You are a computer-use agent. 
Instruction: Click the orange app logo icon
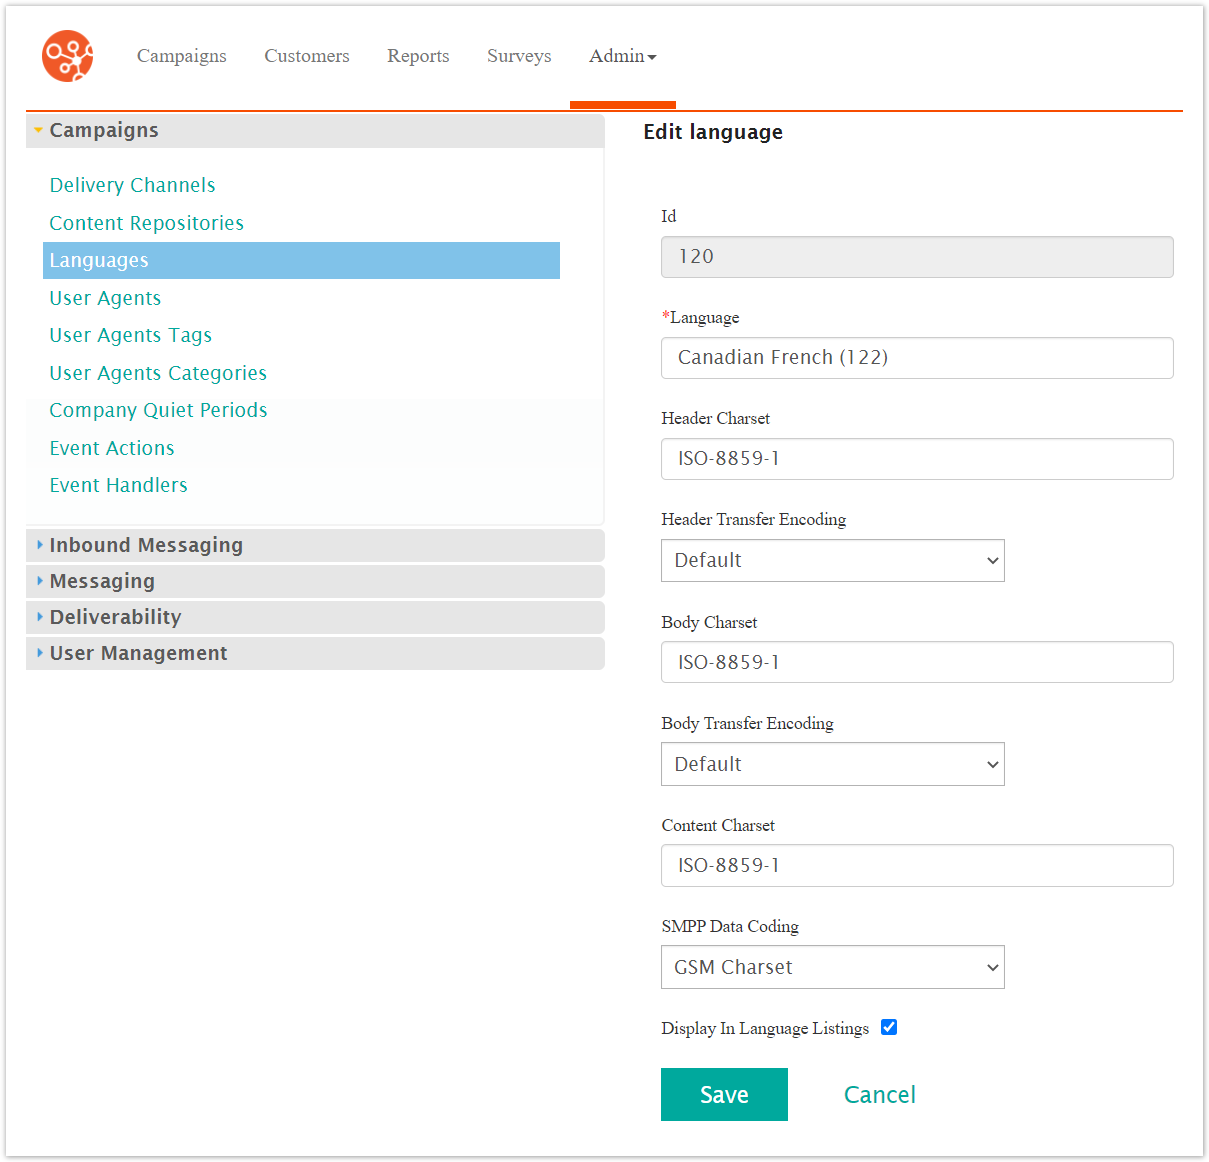coord(67,56)
